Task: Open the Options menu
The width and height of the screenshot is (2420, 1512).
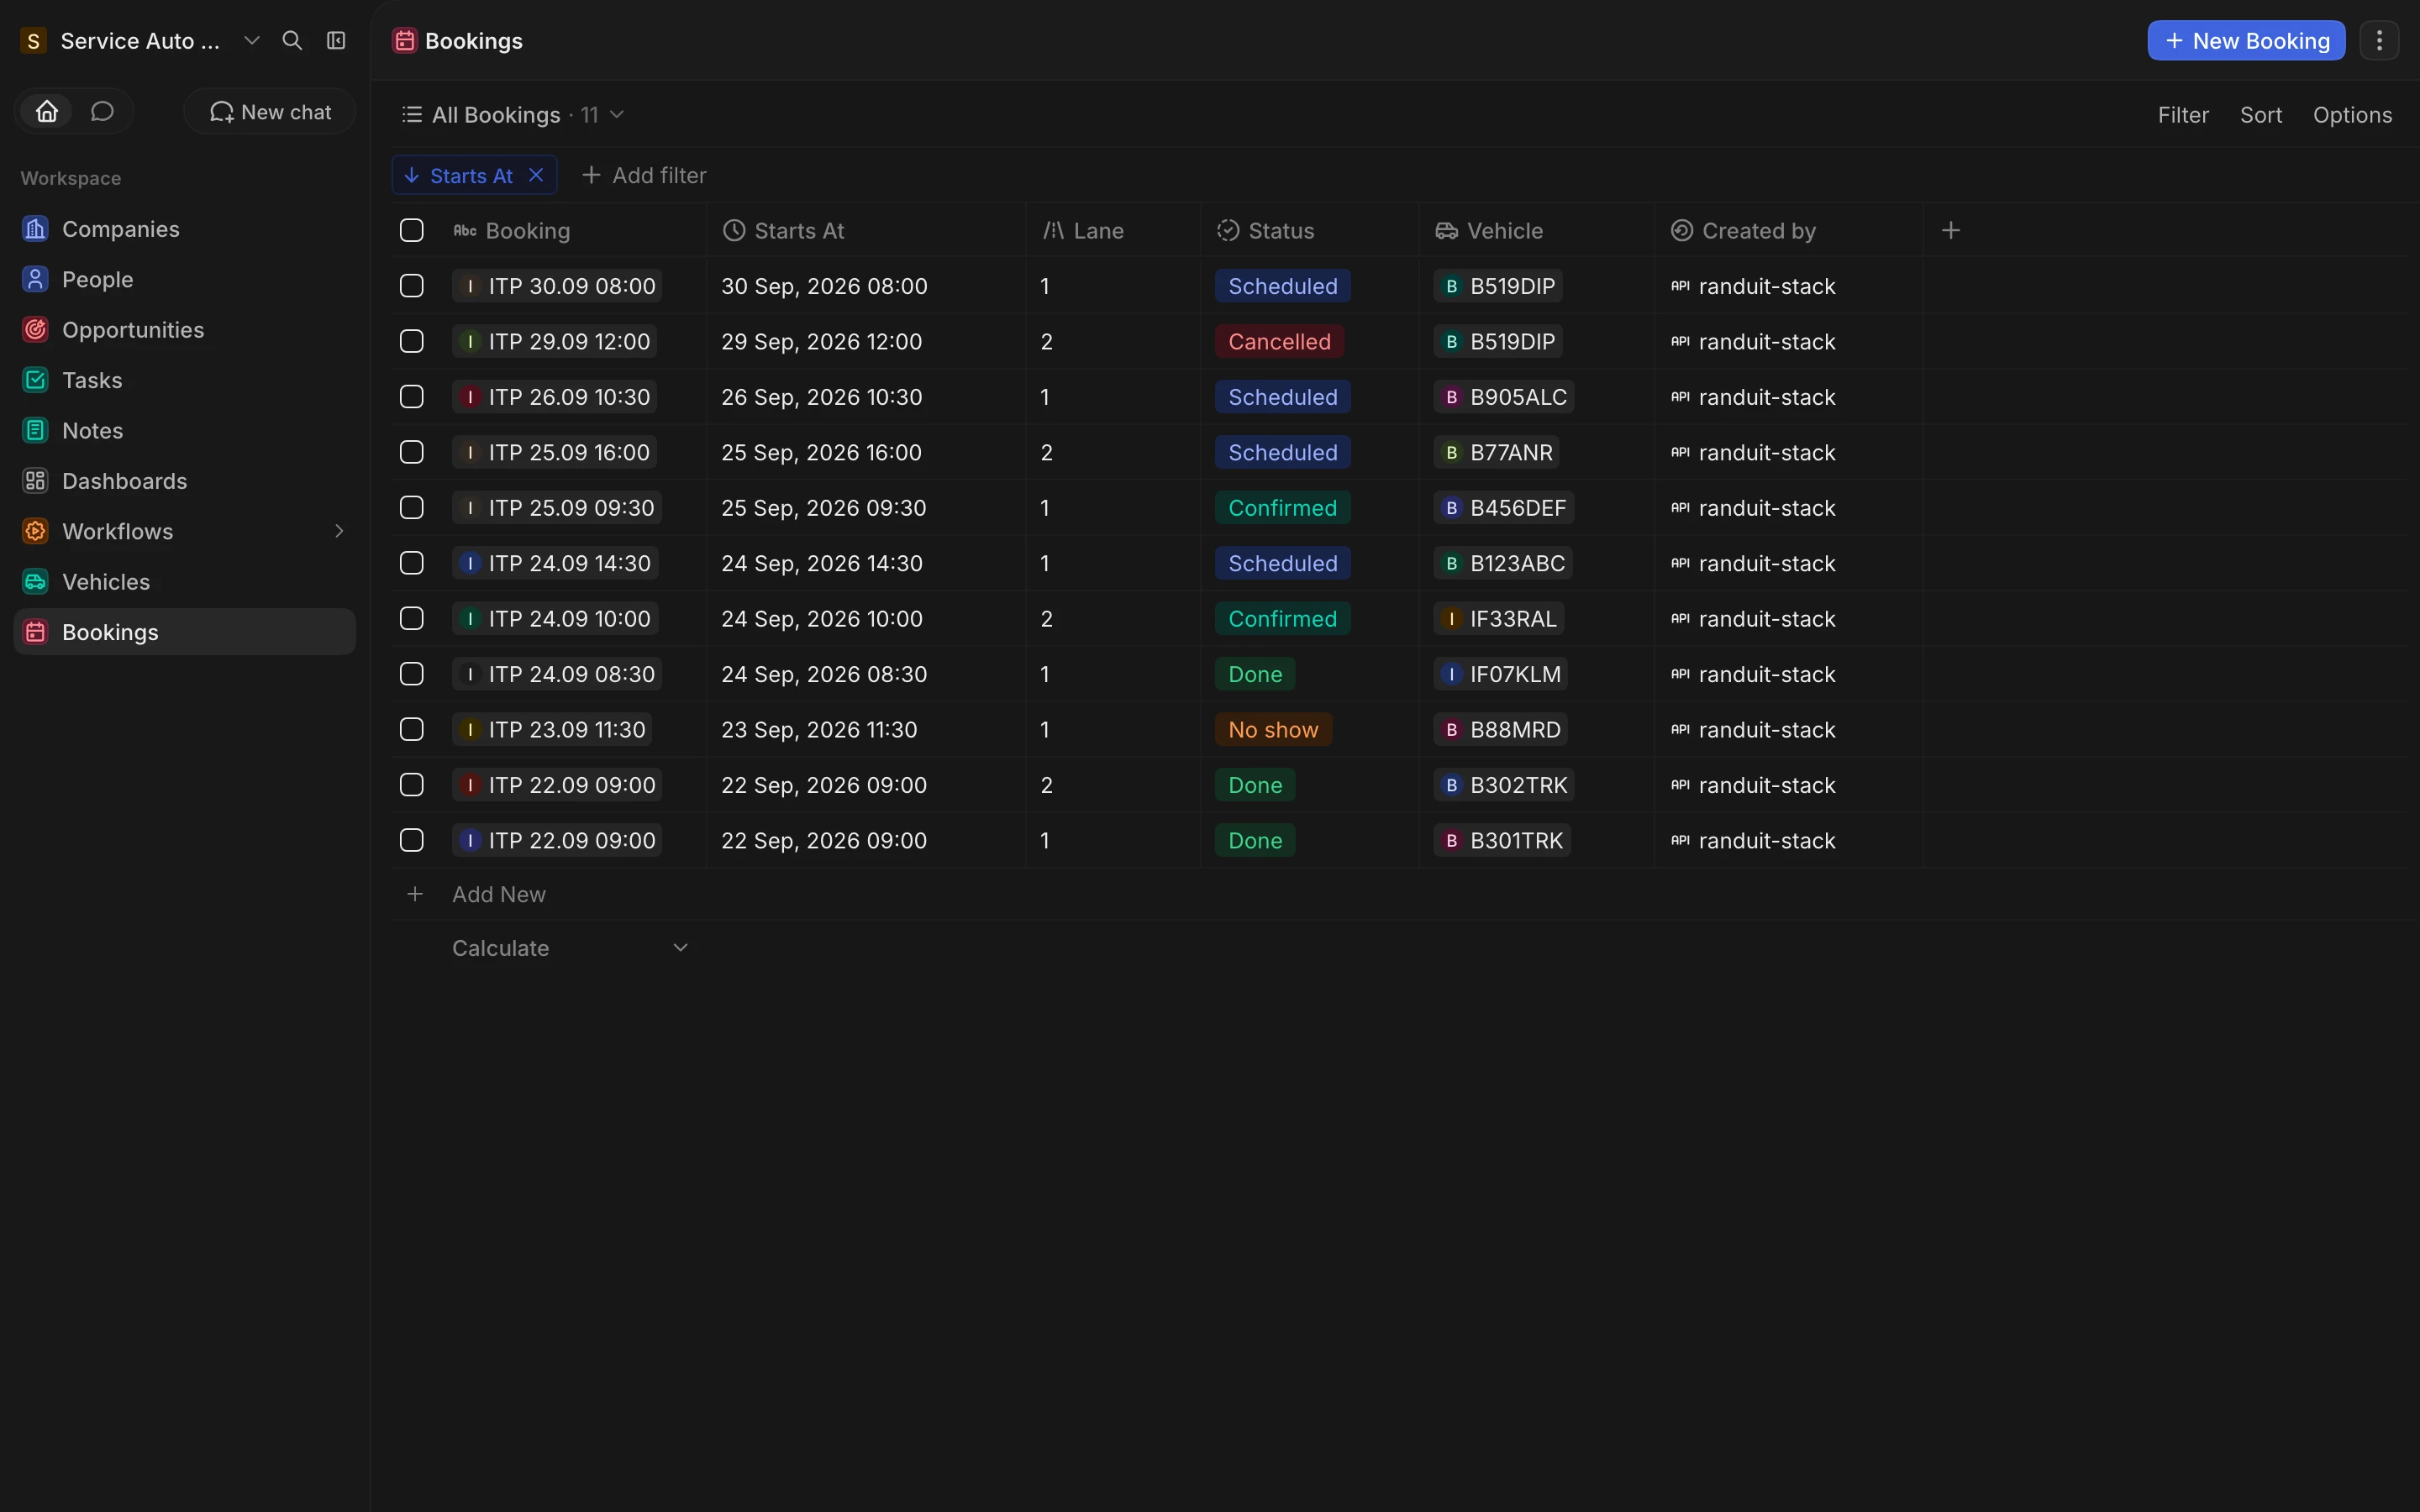Action: 2352,115
